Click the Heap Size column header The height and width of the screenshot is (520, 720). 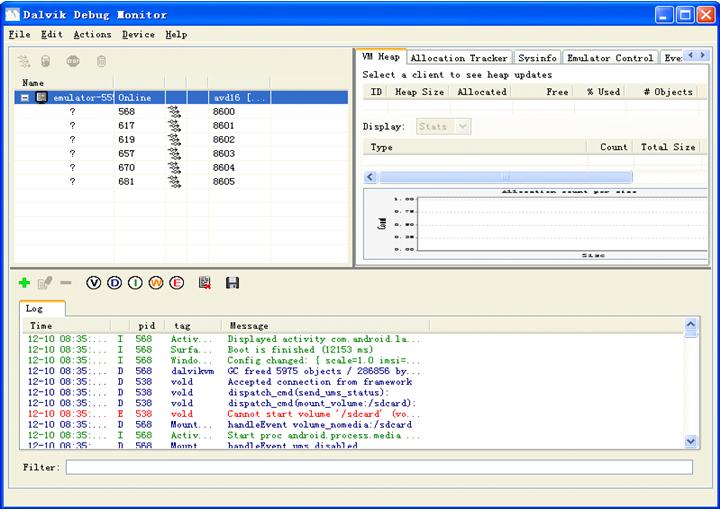pos(419,92)
